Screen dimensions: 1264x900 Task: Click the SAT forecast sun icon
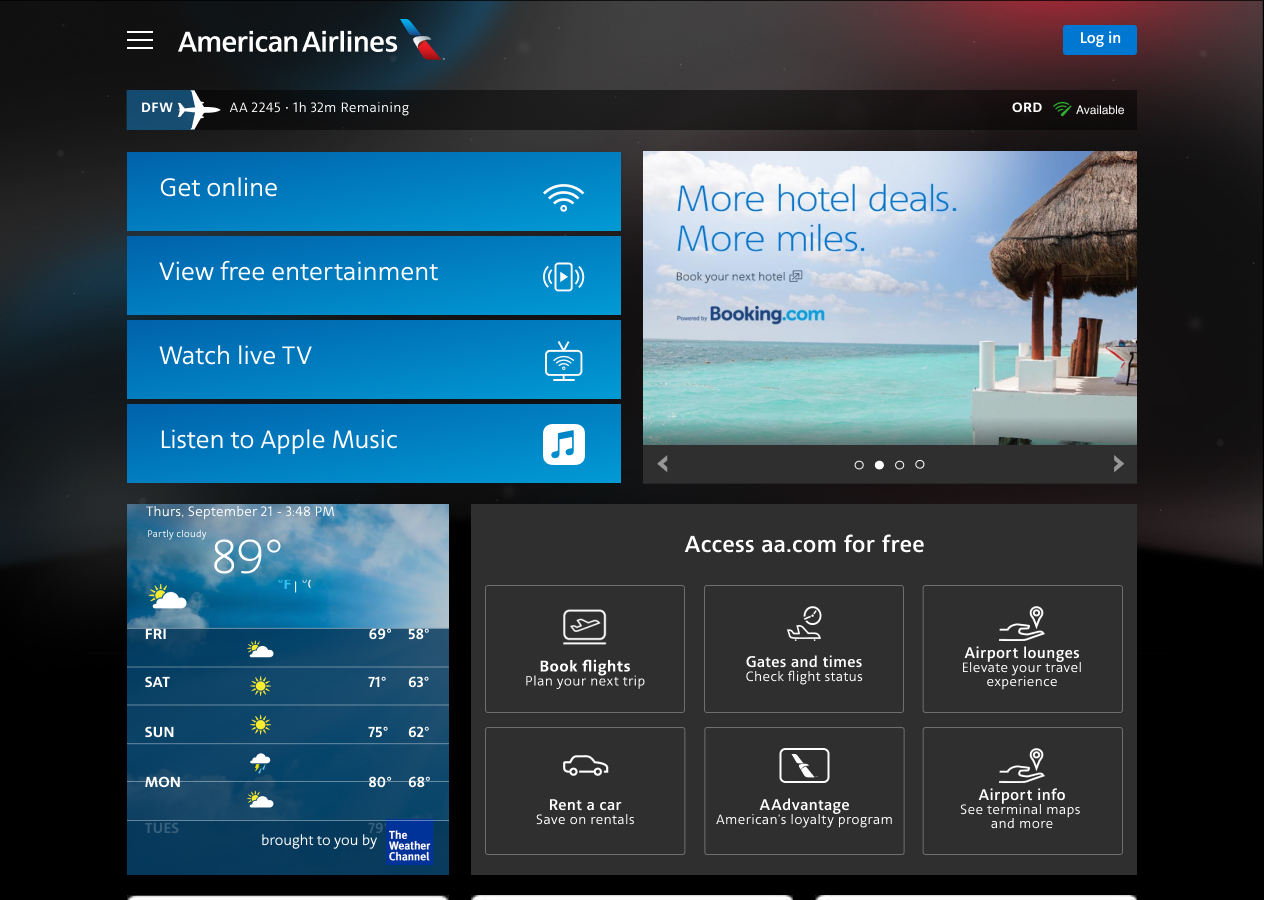(x=261, y=685)
